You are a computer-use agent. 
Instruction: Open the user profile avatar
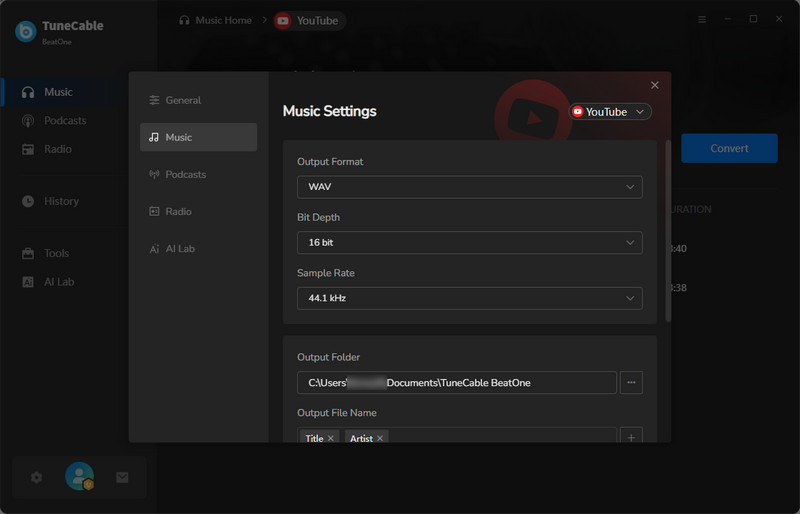click(80, 476)
